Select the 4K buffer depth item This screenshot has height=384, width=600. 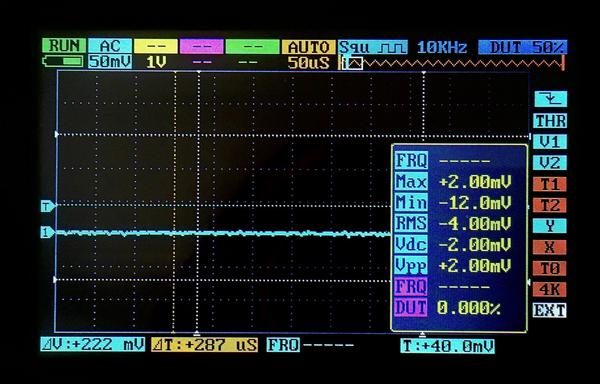(x=550, y=289)
